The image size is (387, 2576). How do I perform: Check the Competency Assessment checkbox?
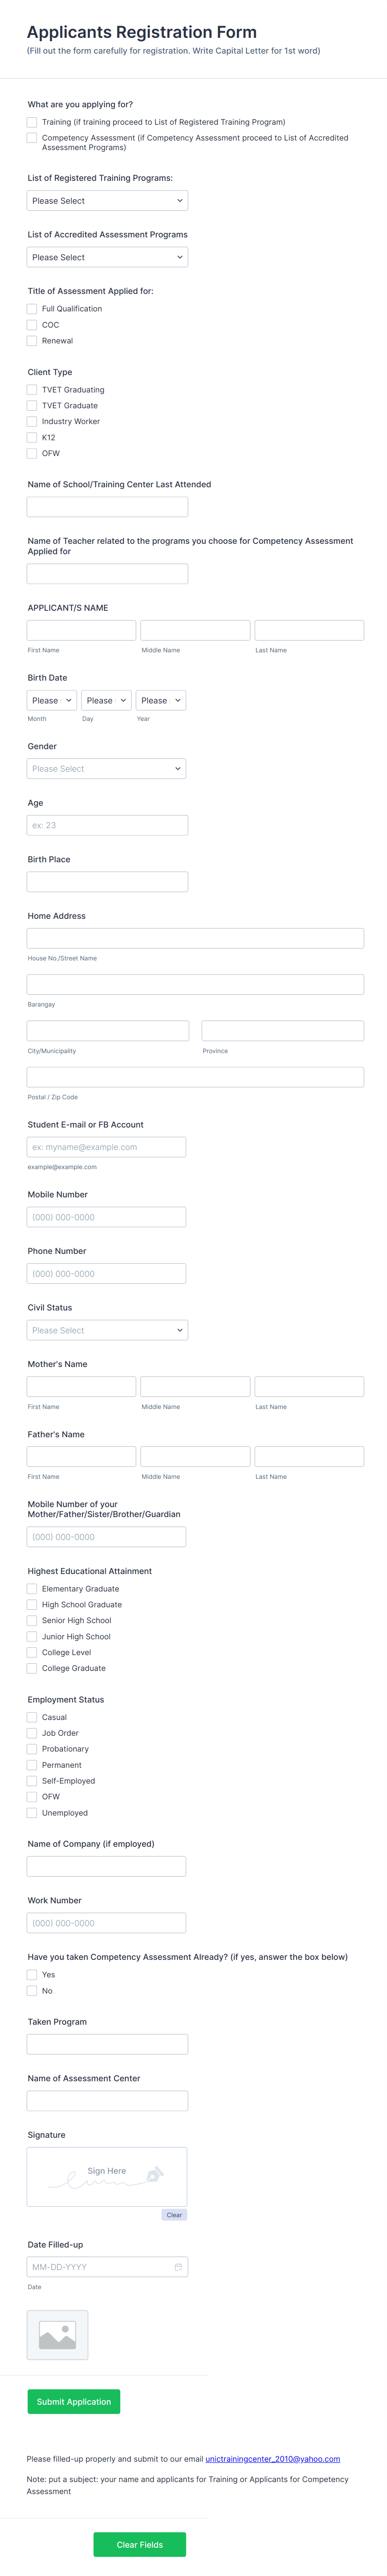coord(32,138)
